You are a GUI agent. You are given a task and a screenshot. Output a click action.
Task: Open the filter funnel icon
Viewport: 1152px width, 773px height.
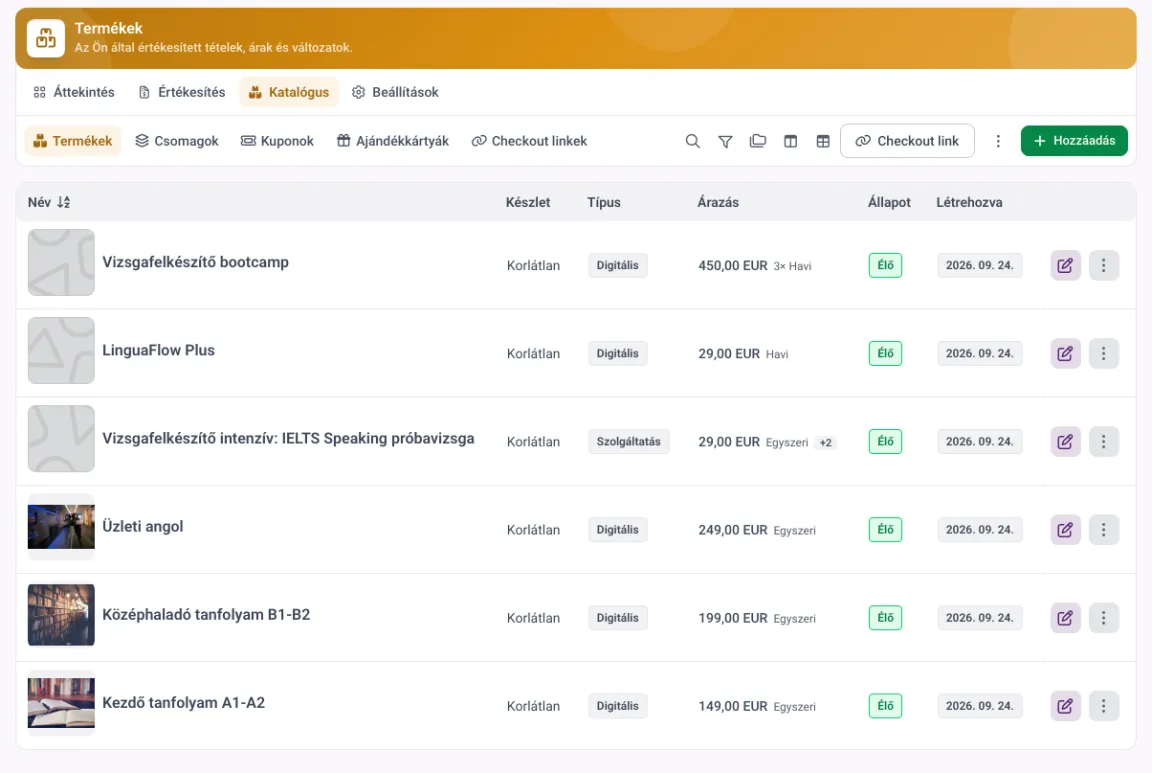(x=725, y=141)
